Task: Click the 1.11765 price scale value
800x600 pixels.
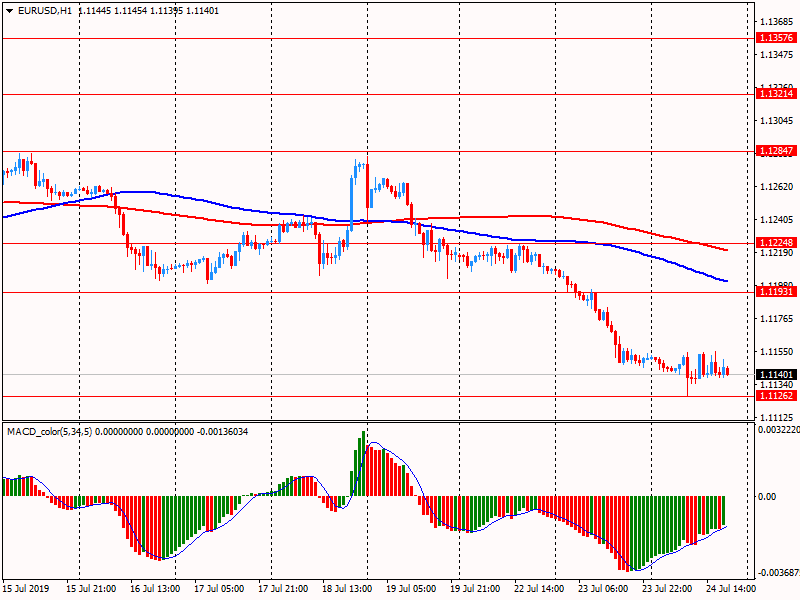Action: tap(777, 318)
